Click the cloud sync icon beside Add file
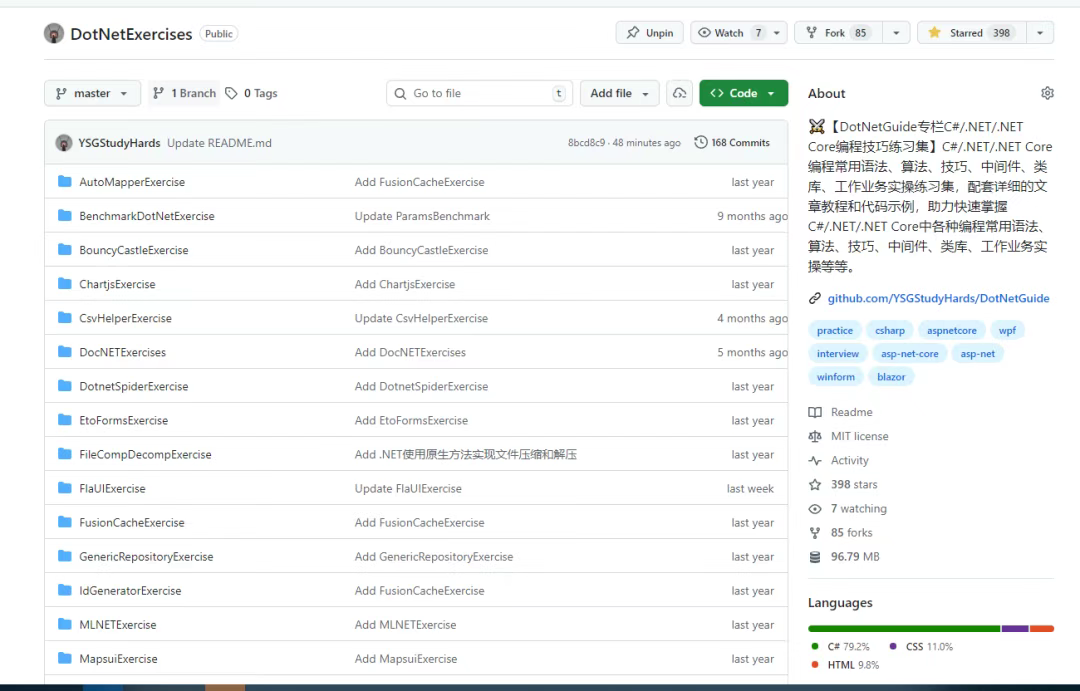The image size is (1080, 691). coord(679,93)
